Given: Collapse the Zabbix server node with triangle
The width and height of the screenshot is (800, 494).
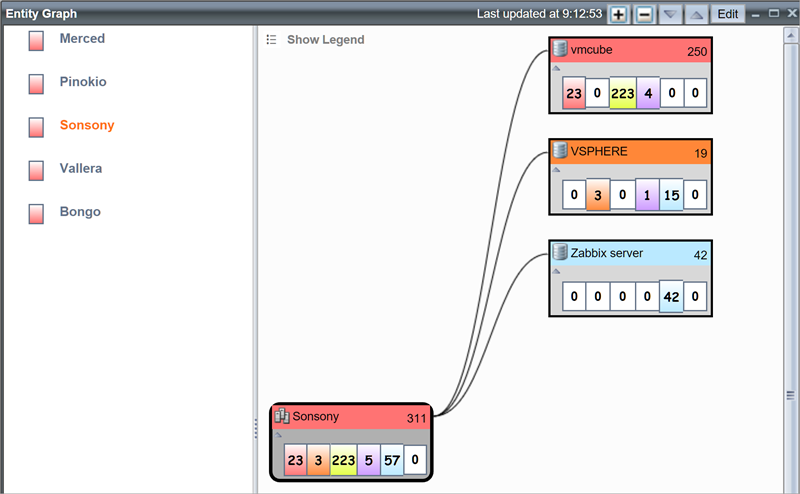Looking at the screenshot, I should point(557,271).
